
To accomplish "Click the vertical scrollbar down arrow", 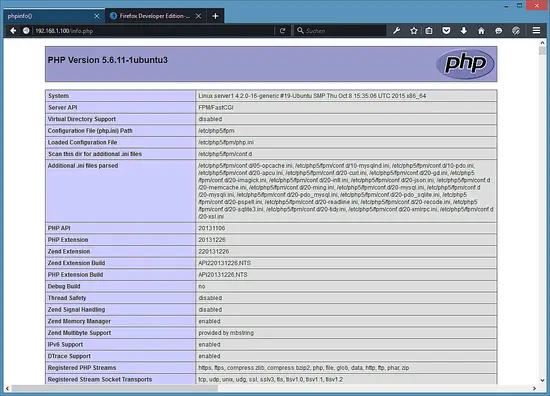I will tap(542, 380).
